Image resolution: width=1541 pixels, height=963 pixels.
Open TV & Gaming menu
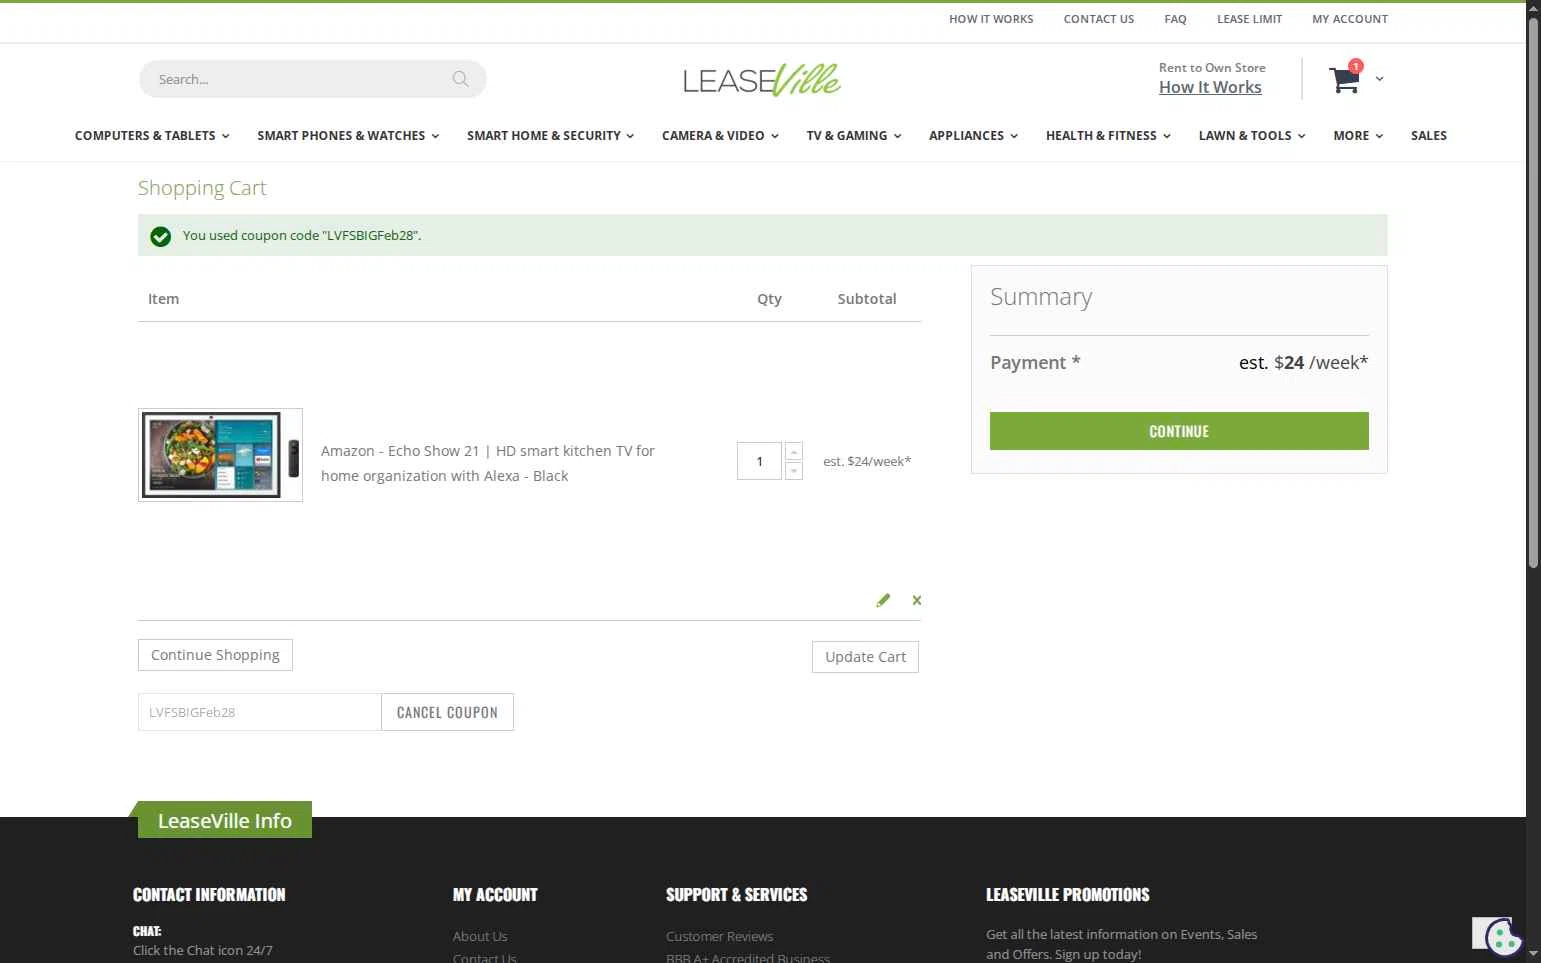854,136
